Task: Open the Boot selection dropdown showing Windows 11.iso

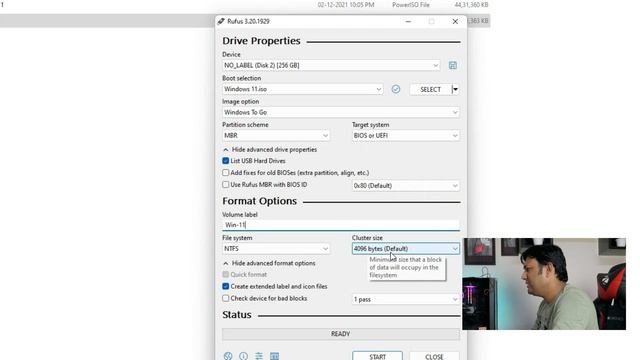Action: click(302, 89)
